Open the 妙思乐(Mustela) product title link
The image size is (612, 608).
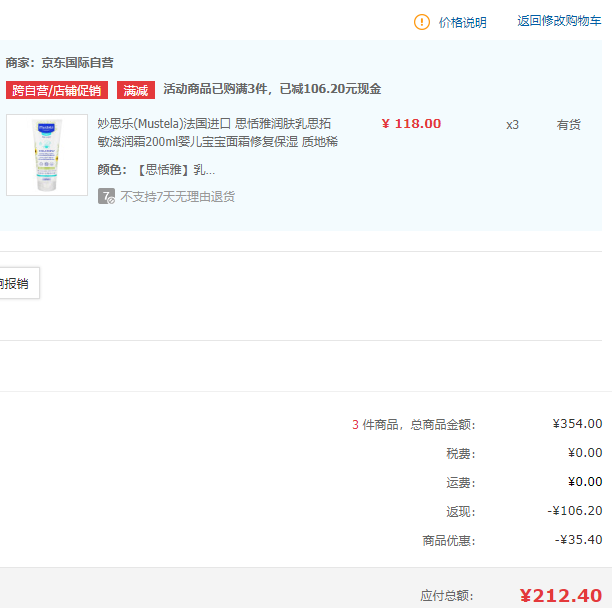click(217, 133)
